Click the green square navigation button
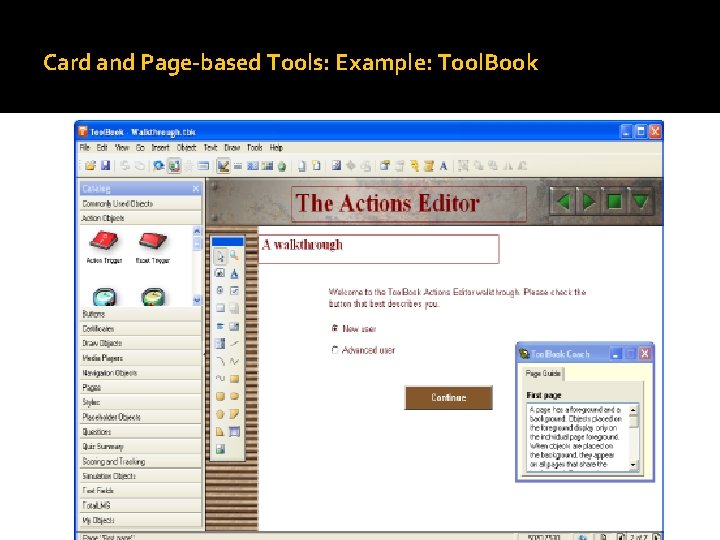 point(614,202)
